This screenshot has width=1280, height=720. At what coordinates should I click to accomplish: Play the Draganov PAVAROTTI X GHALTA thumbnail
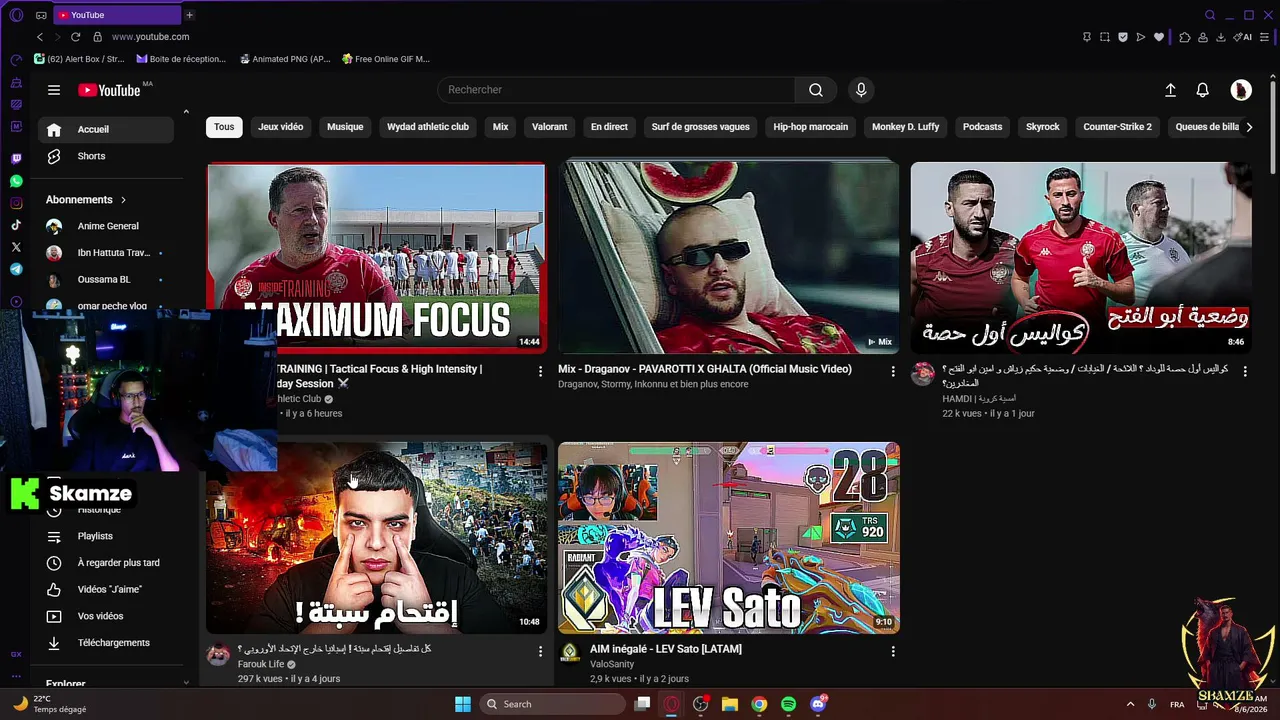[x=729, y=258]
